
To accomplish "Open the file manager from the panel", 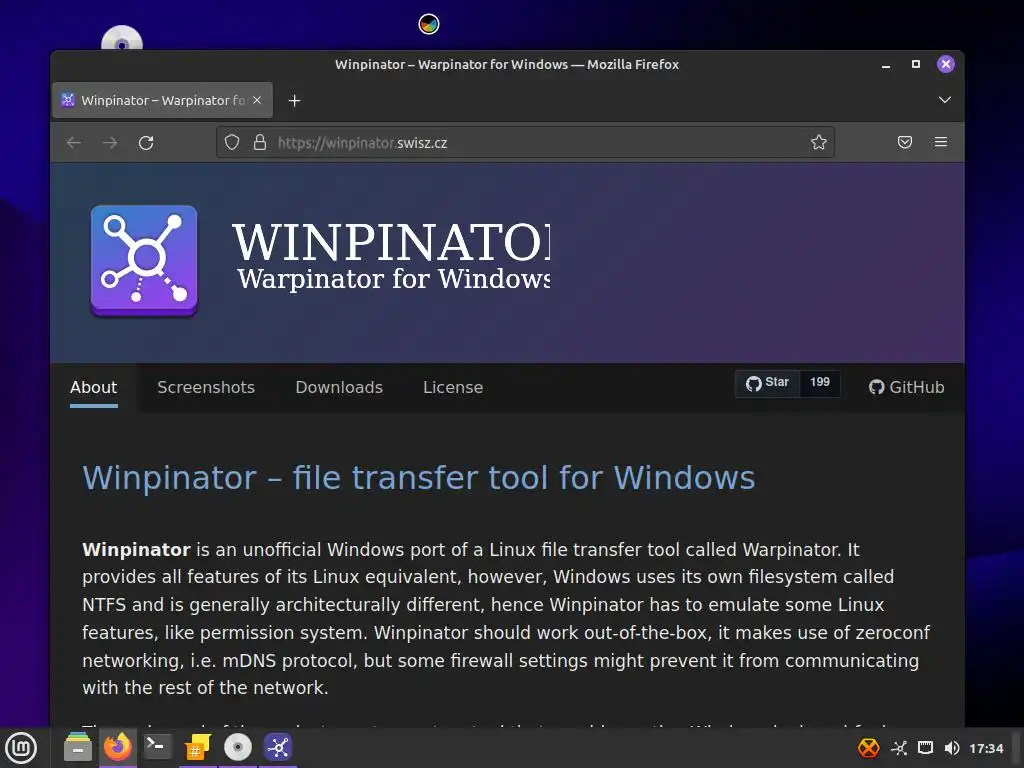I will 78,747.
